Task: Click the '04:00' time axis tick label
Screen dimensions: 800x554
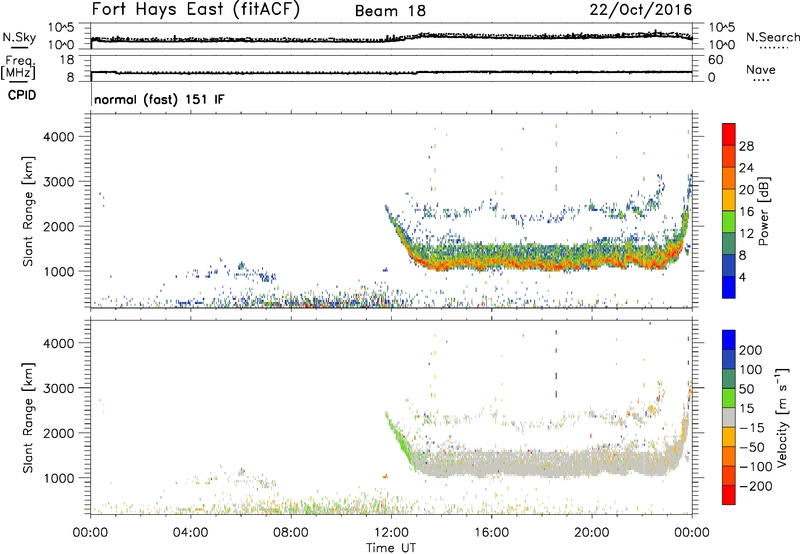Action: [x=191, y=533]
